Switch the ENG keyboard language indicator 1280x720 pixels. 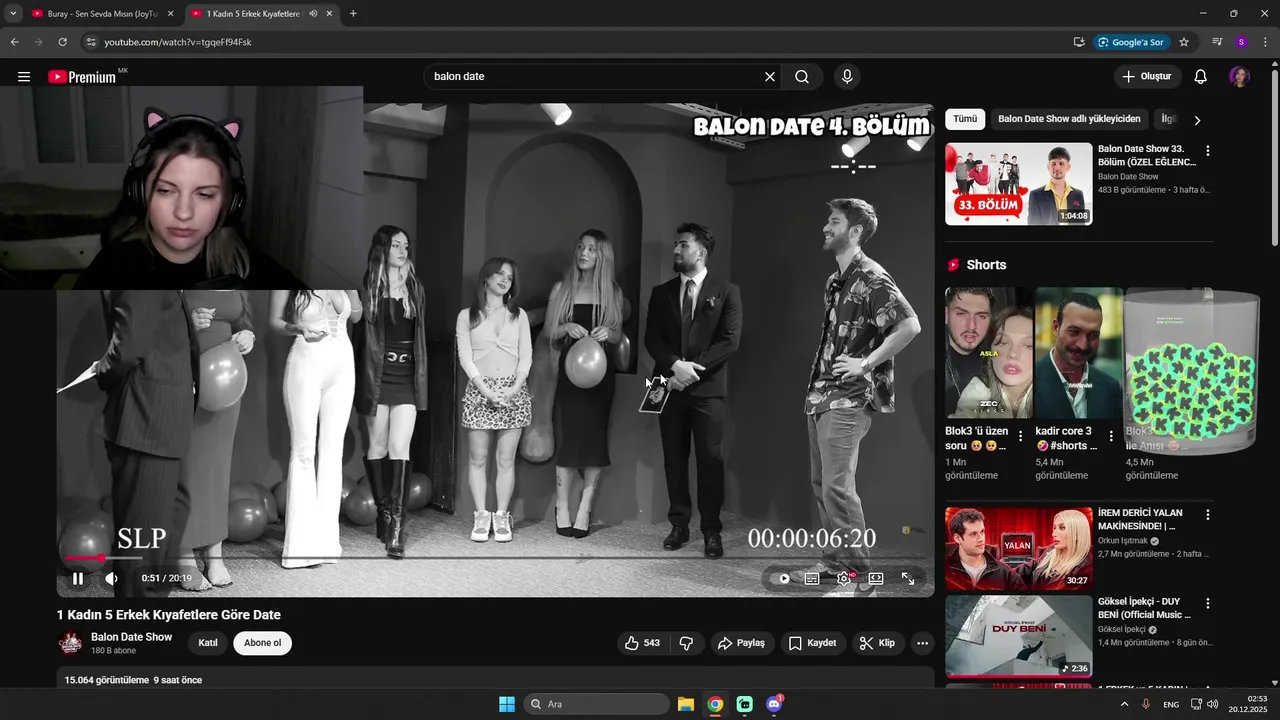[1171, 704]
